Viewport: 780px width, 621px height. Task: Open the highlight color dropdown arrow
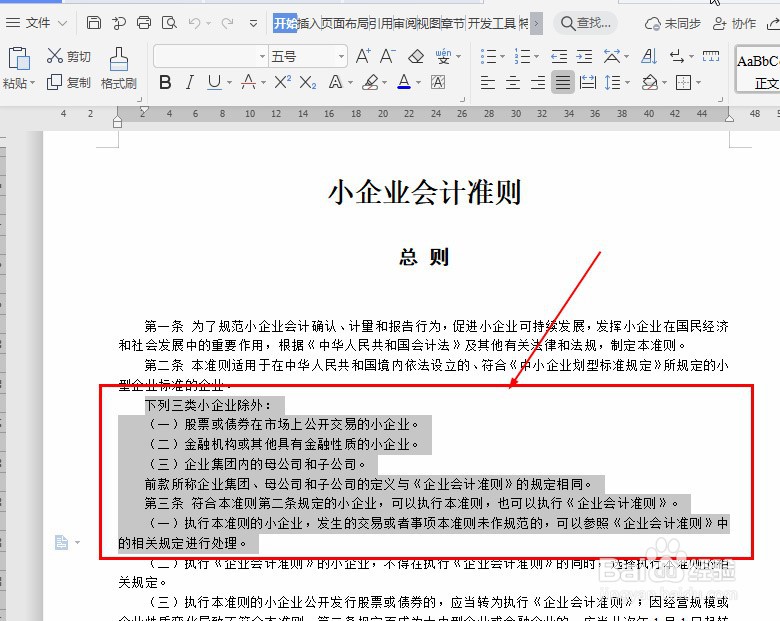tap(385, 82)
